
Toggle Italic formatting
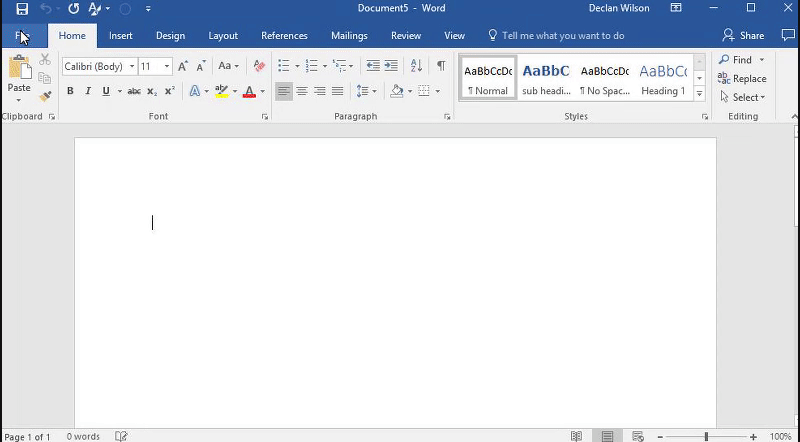[88, 91]
